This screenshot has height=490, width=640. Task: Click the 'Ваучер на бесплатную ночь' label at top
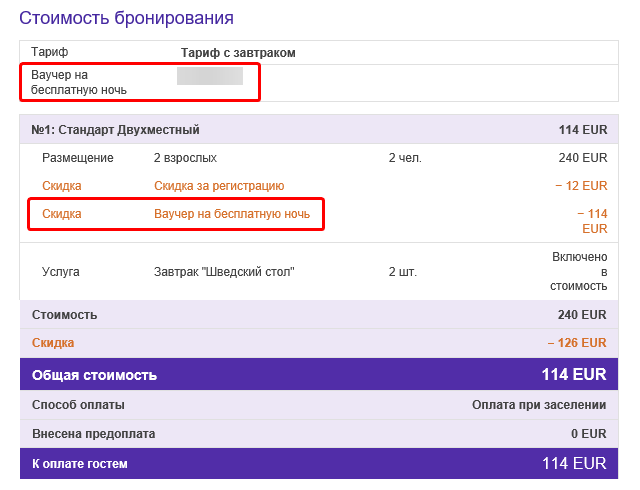79,82
